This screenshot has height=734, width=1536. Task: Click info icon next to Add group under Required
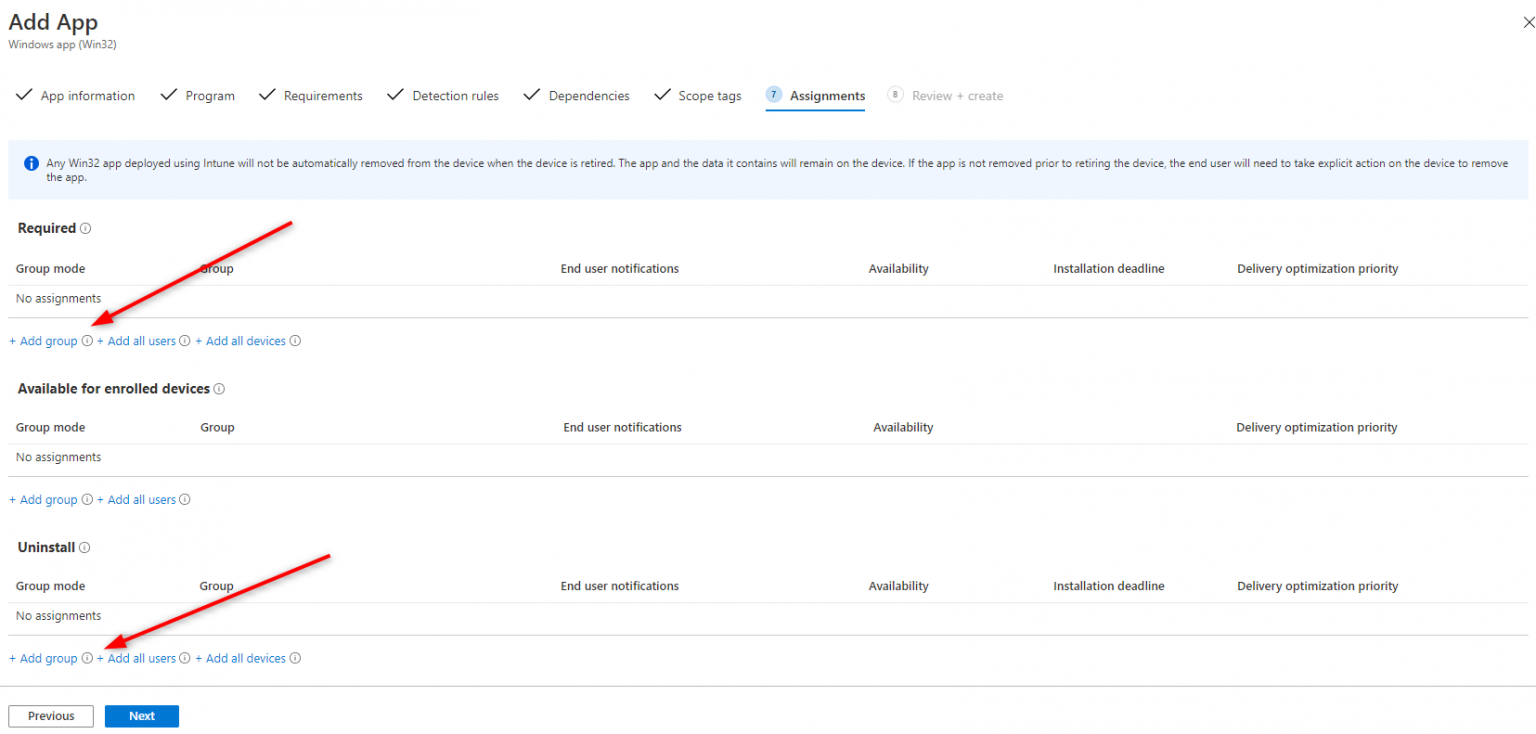pyautogui.click(x=87, y=340)
